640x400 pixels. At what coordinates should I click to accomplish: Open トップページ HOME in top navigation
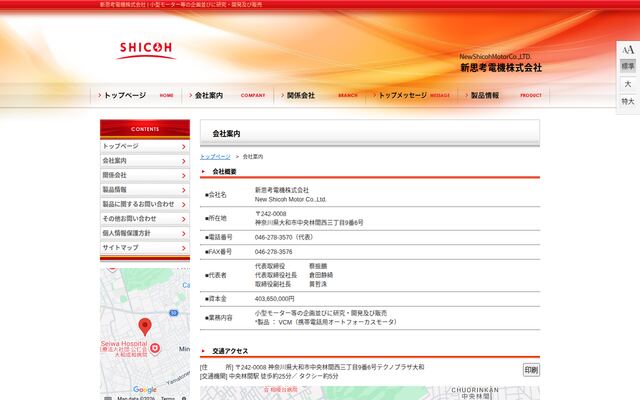pyautogui.click(x=136, y=96)
